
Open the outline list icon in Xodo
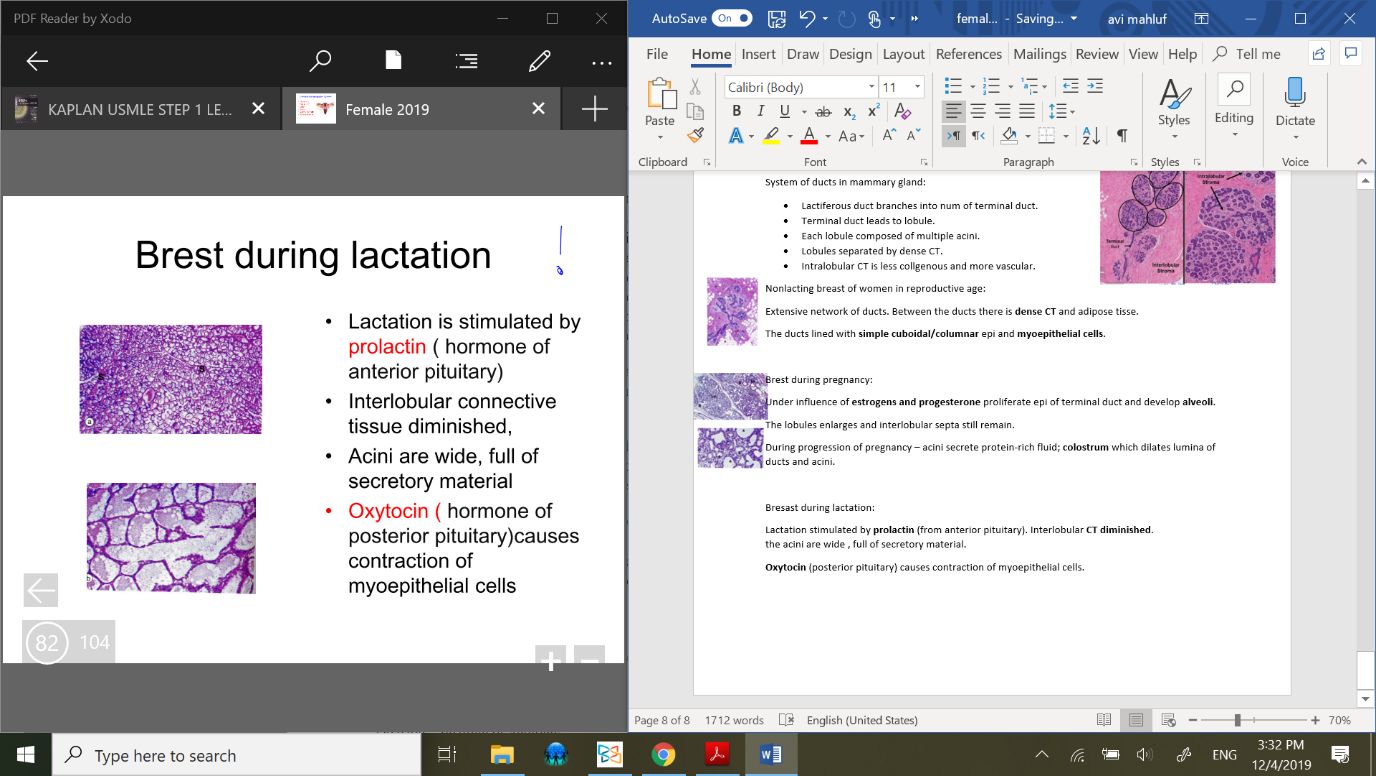pos(466,62)
